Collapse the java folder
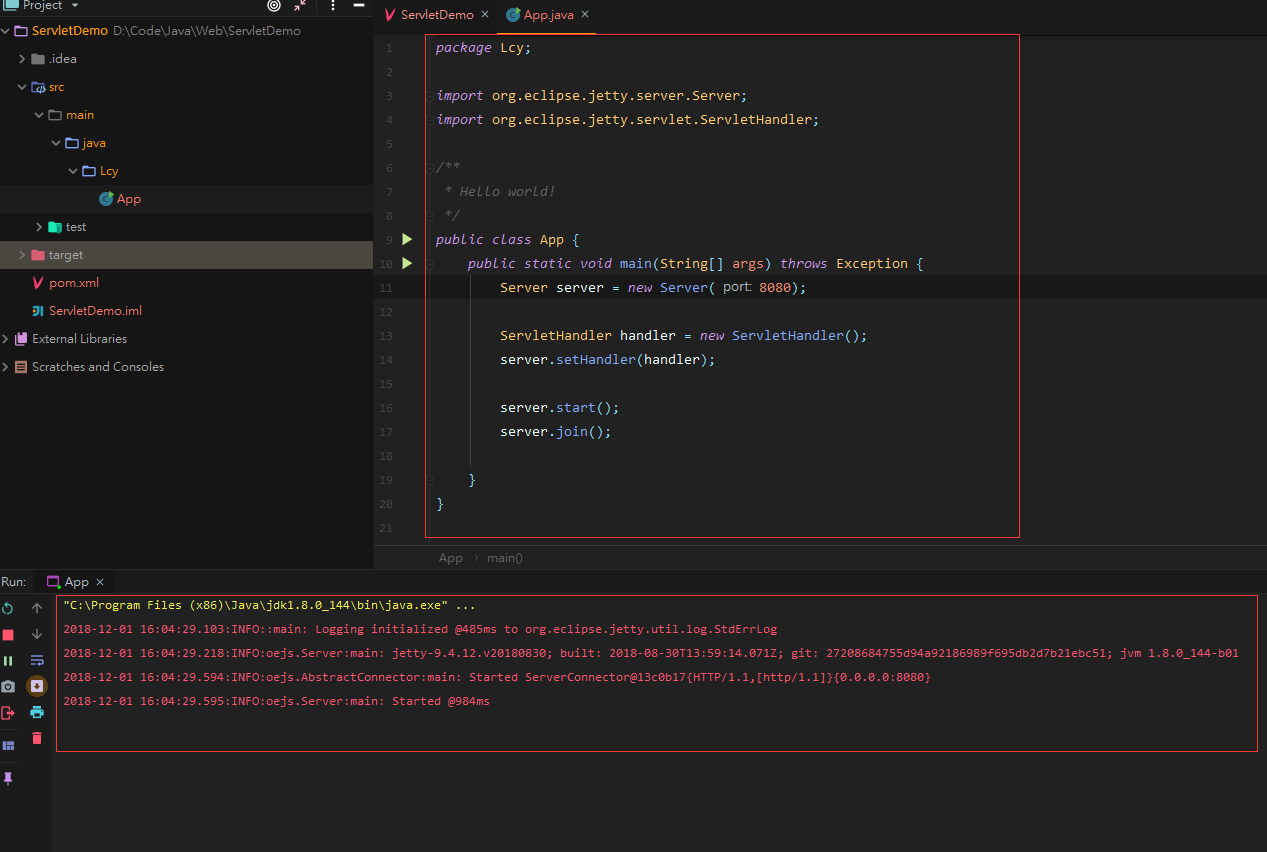Image resolution: width=1267 pixels, height=852 pixels. click(x=57, y=143)
